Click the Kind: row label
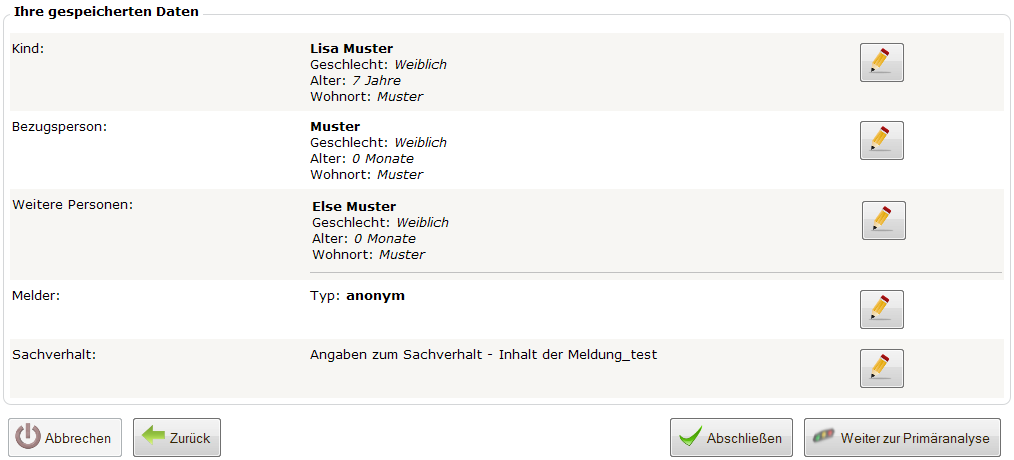 (x=28, y=49)
